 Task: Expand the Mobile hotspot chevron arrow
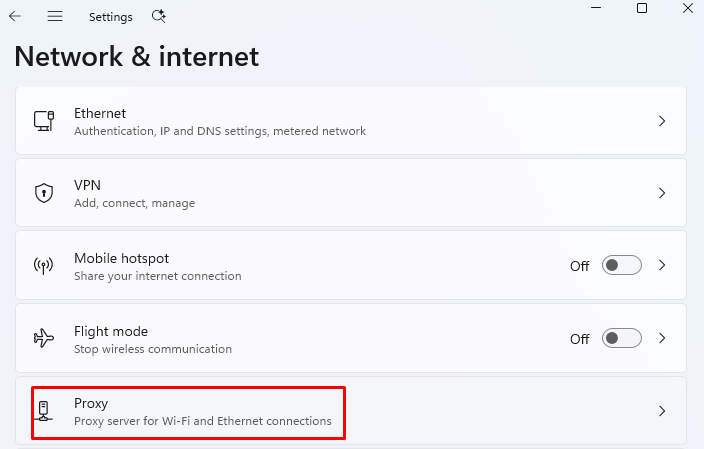point(662,265)
